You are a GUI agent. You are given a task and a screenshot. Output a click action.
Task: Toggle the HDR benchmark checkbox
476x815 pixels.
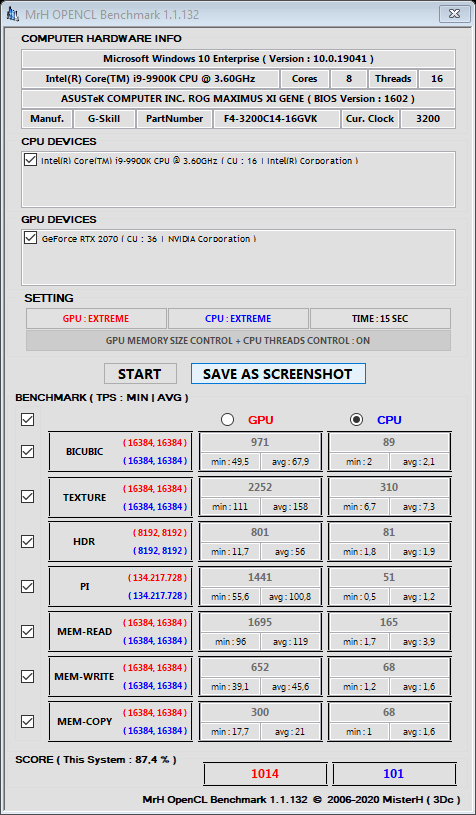(28, 542)
